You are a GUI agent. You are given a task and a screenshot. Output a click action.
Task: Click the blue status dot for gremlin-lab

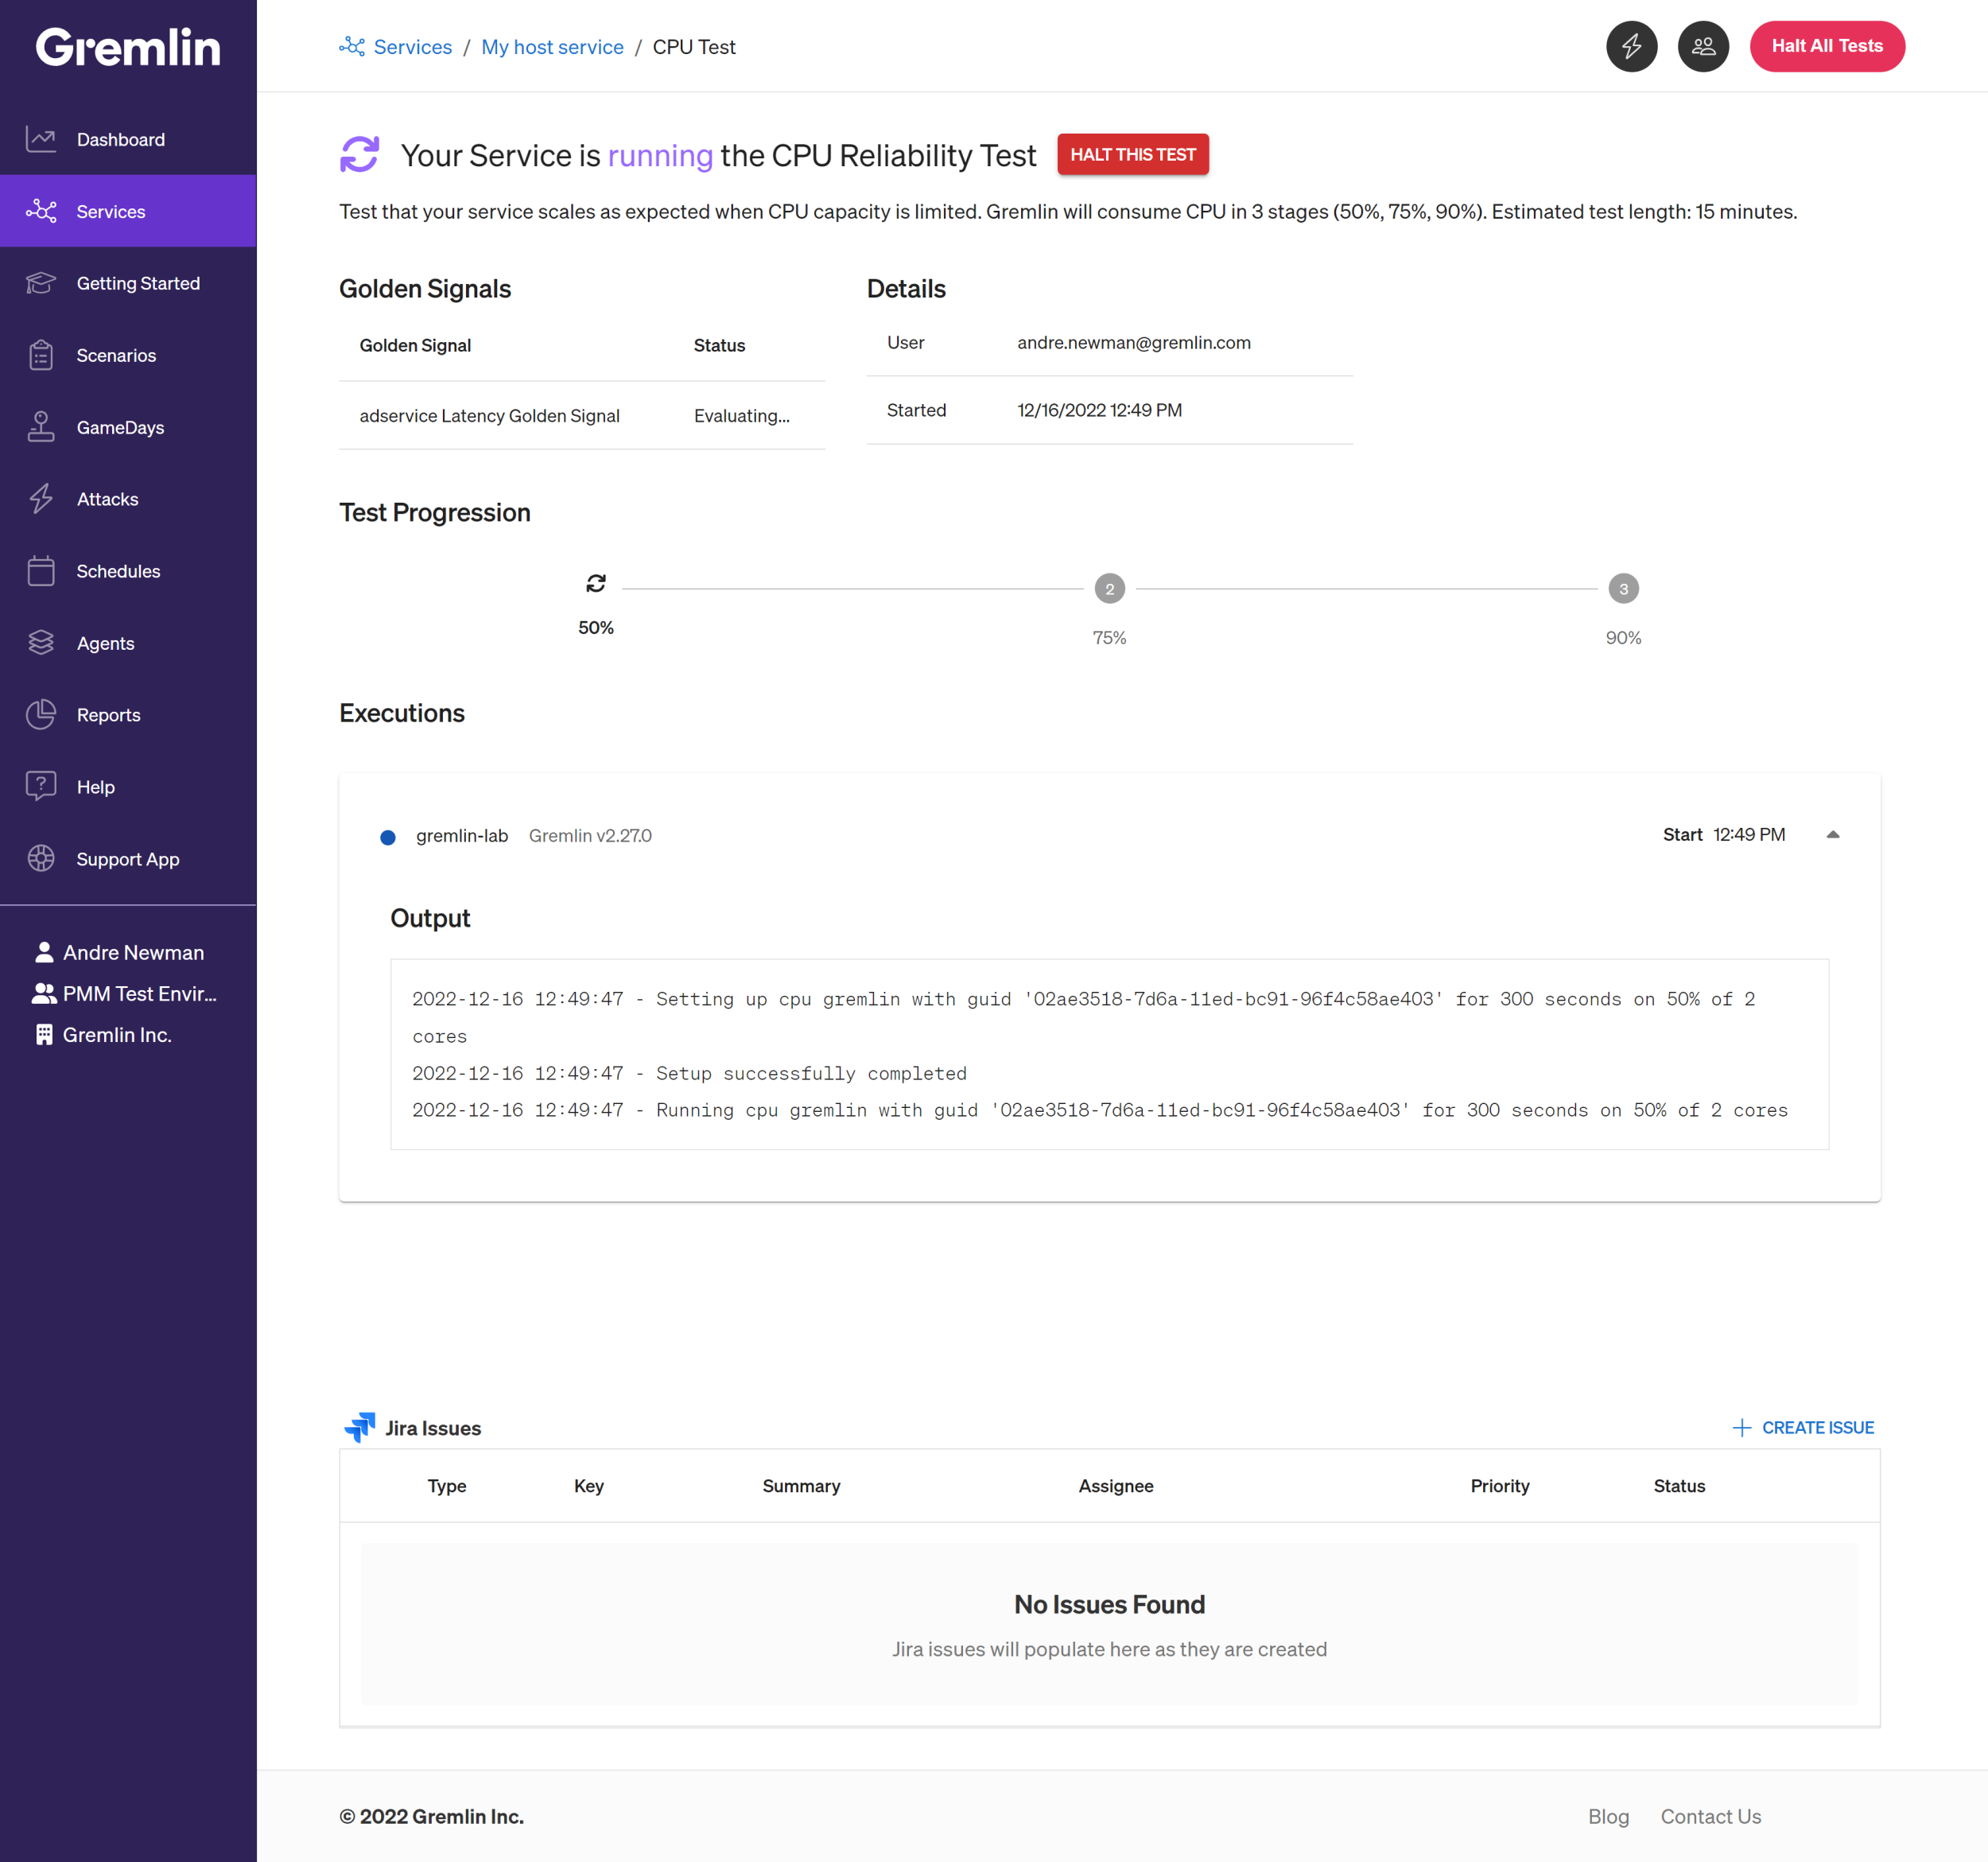(388, 837)
